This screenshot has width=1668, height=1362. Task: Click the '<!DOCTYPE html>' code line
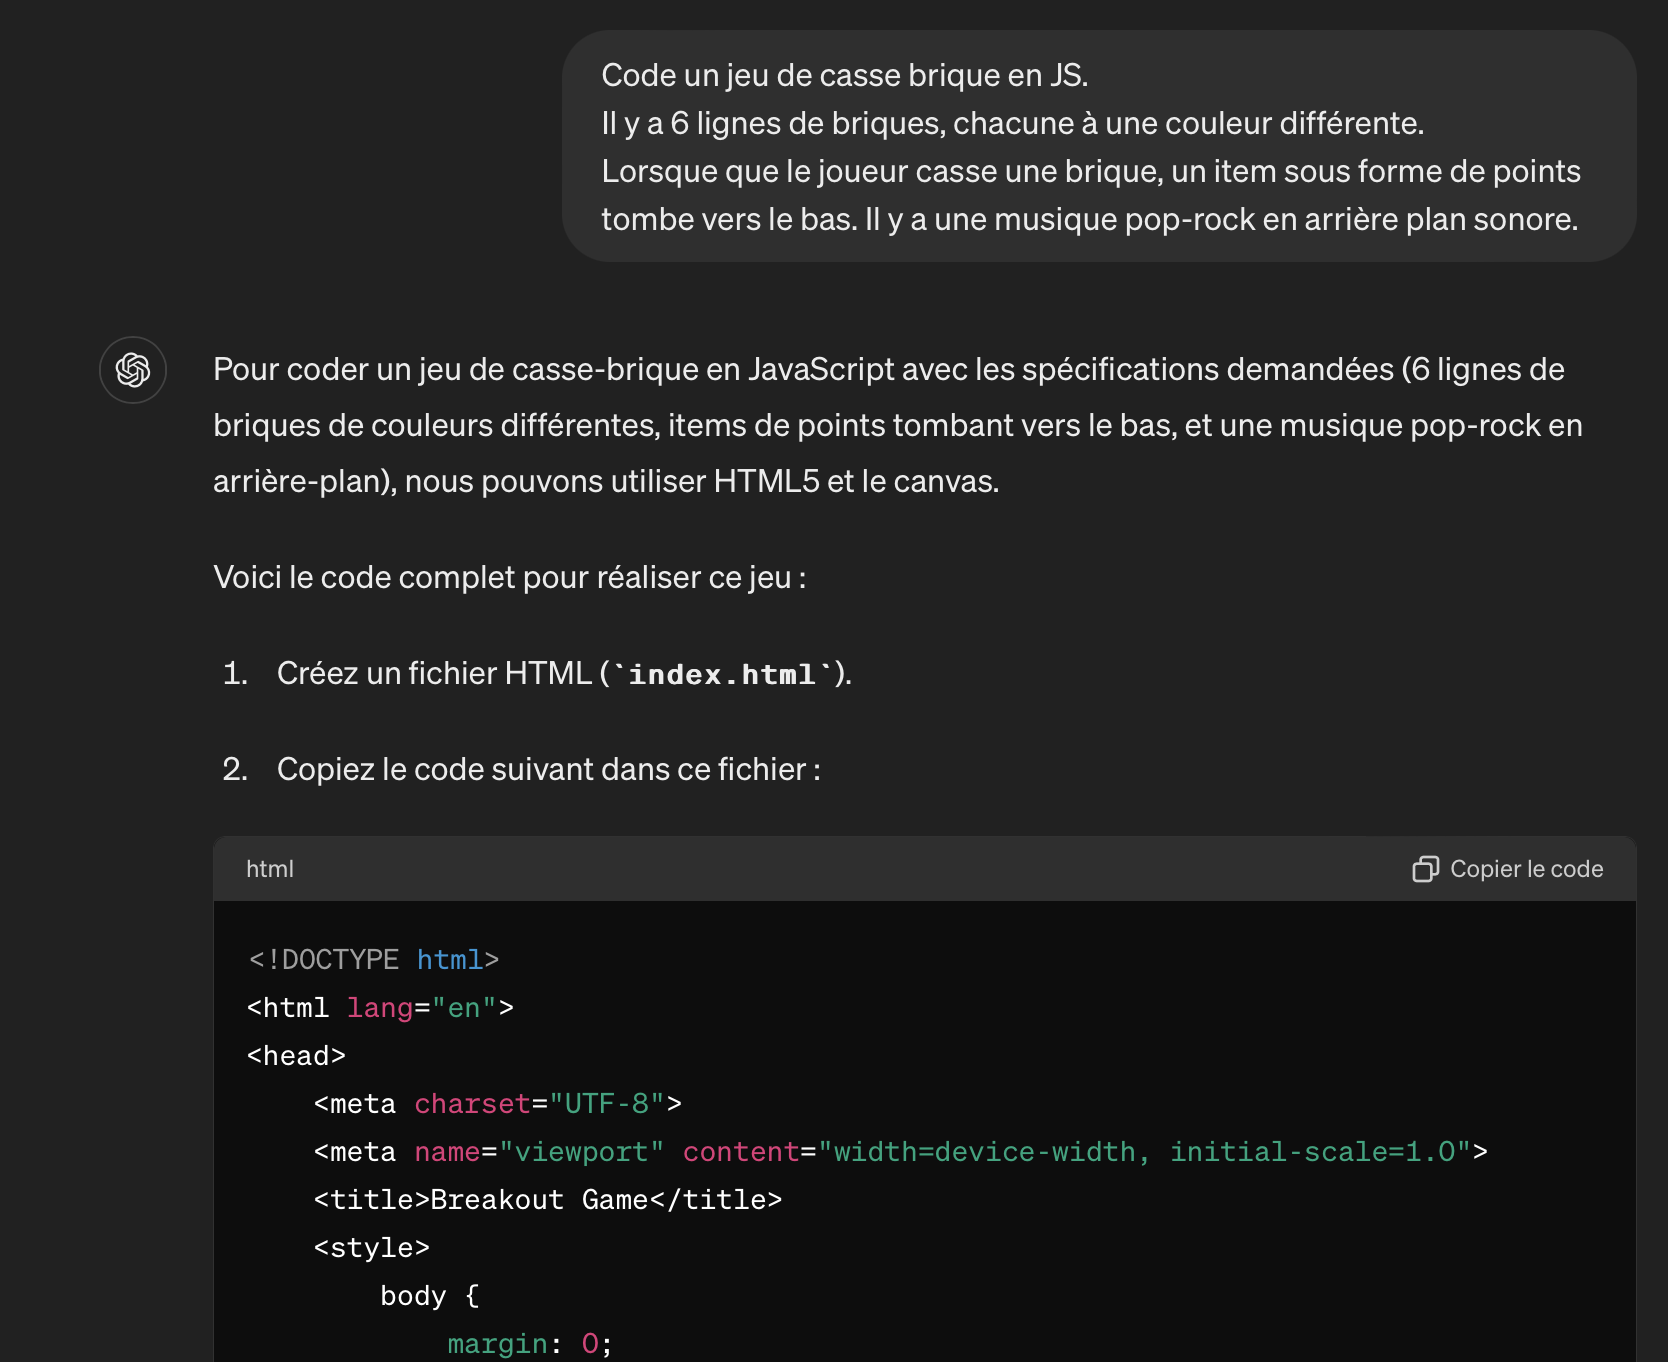[373, 960]
